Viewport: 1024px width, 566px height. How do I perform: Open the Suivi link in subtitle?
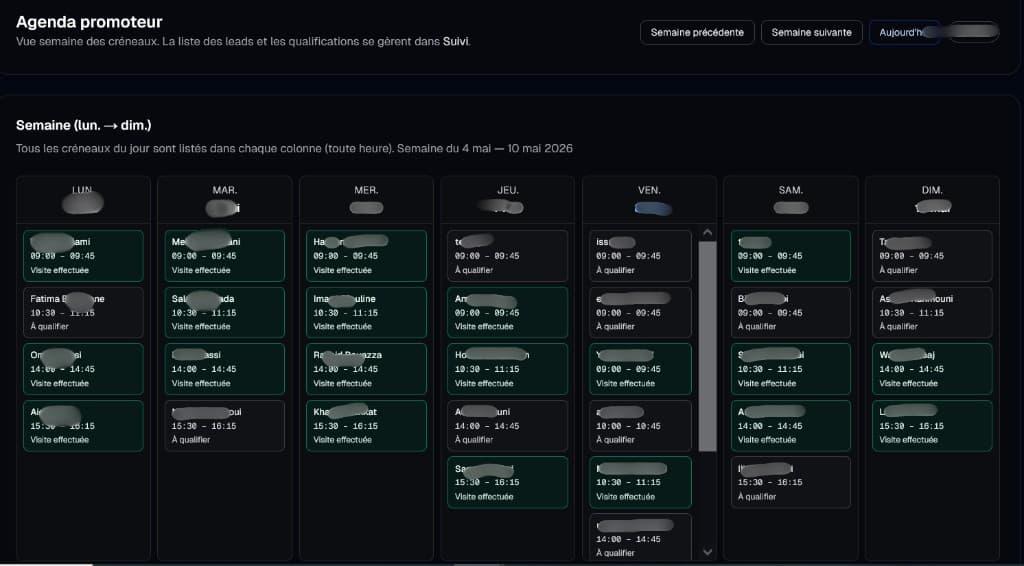point(455,41)
